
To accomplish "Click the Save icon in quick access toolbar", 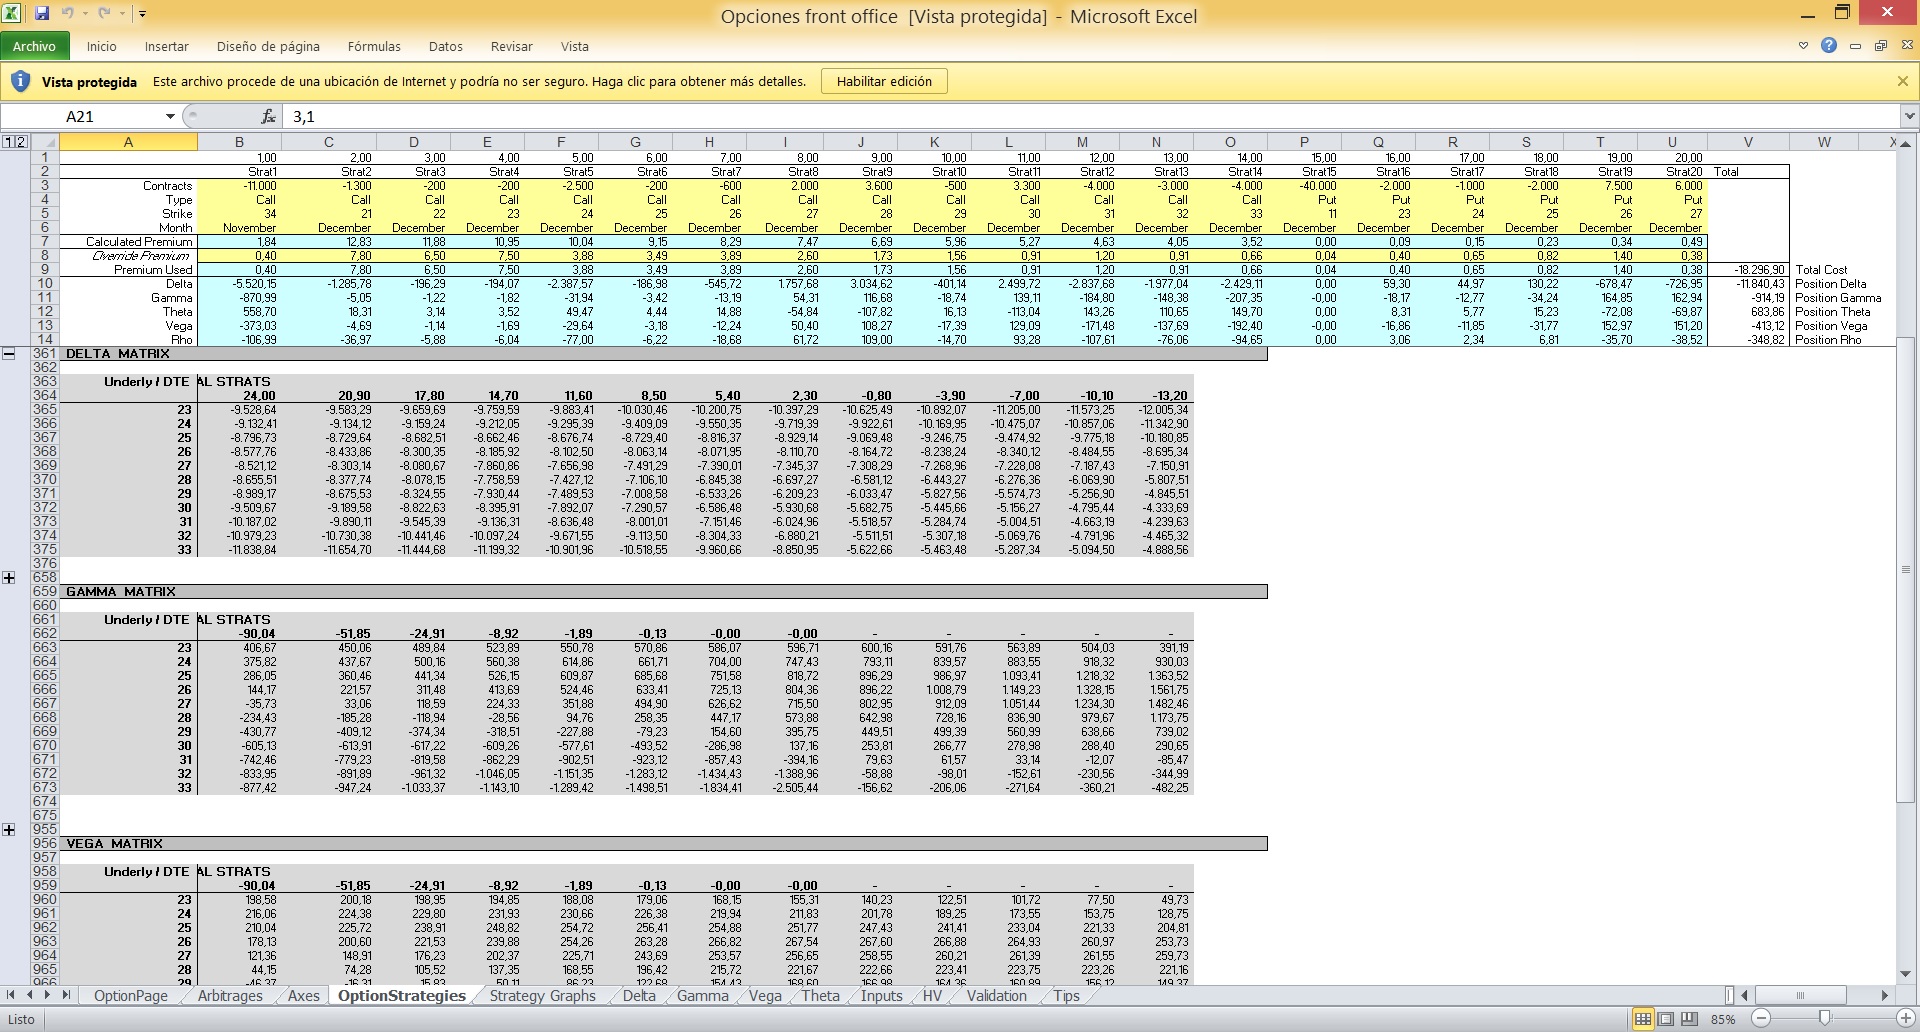I will (42, 14).
